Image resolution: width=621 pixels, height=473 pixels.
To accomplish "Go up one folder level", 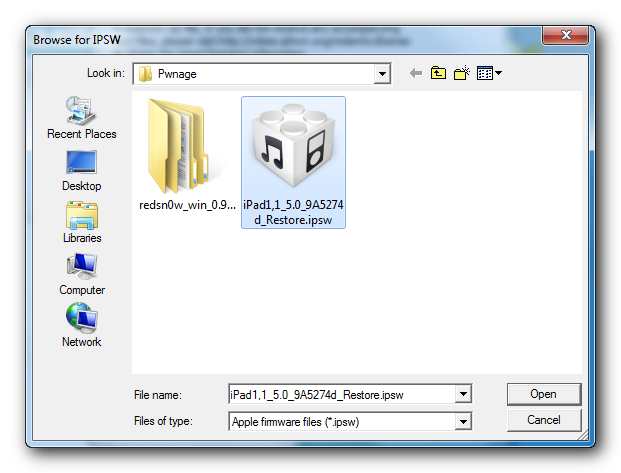I will coord(438,73).
